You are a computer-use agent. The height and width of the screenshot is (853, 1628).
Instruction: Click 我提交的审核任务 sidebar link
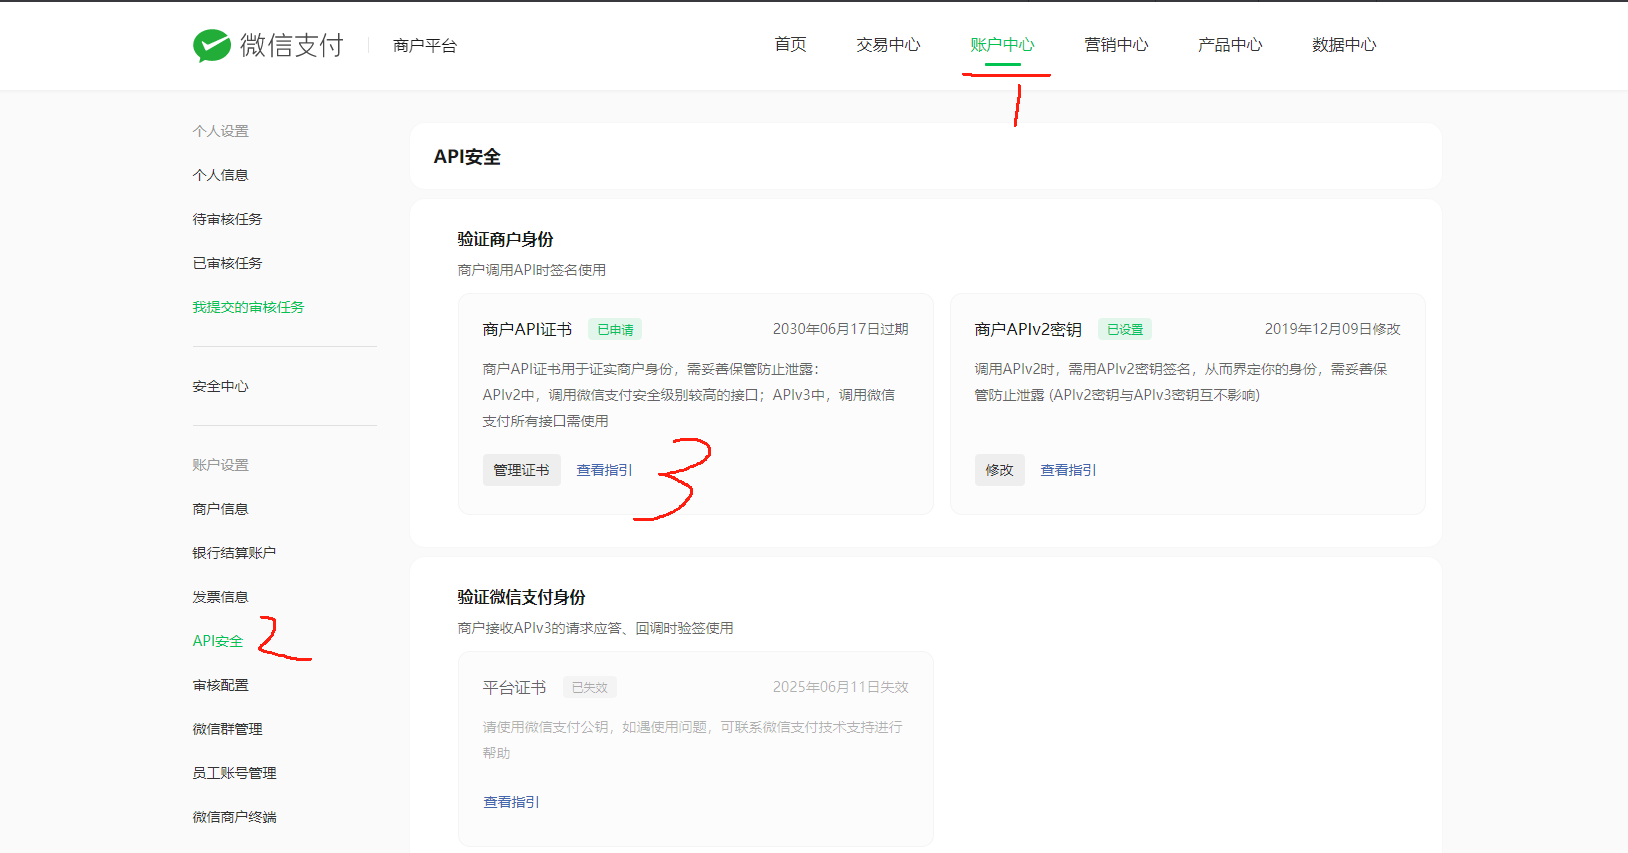pyautogui.click(x=248, y=307)
